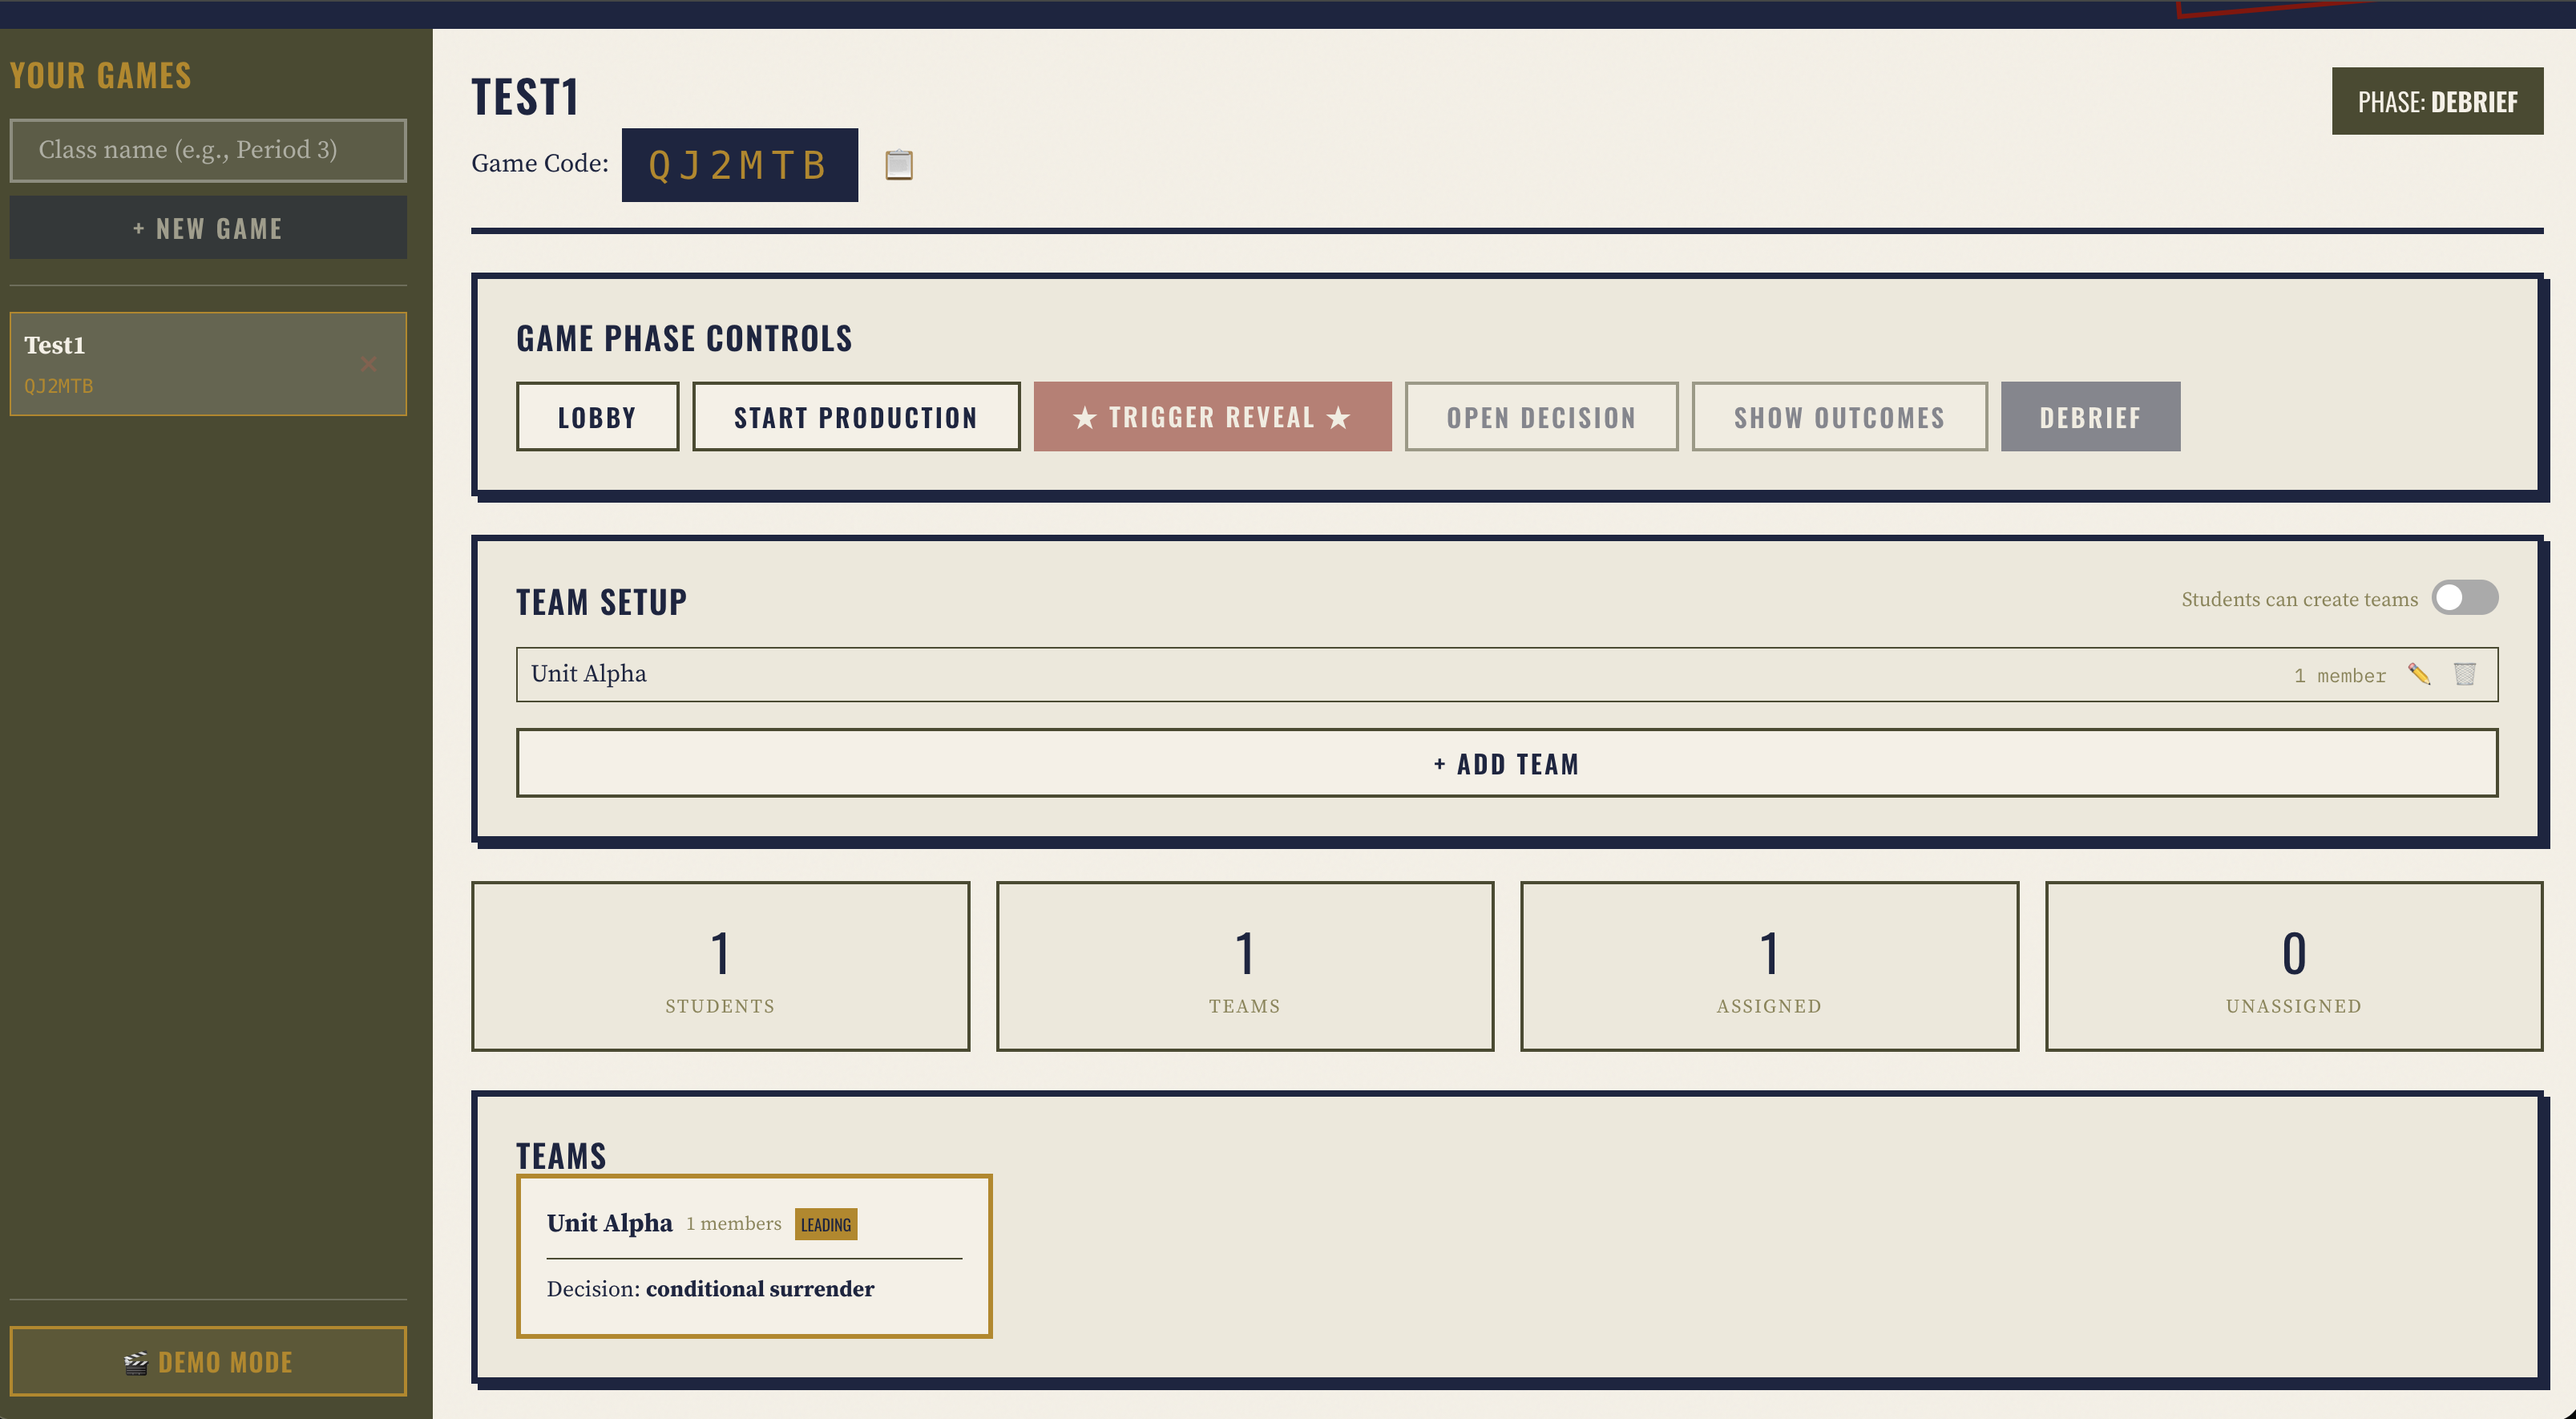Click the LEADING badge on Unit Alpha
Image resolution: width=2576 pixels, height=1419 pixels.
(826, 1225)
